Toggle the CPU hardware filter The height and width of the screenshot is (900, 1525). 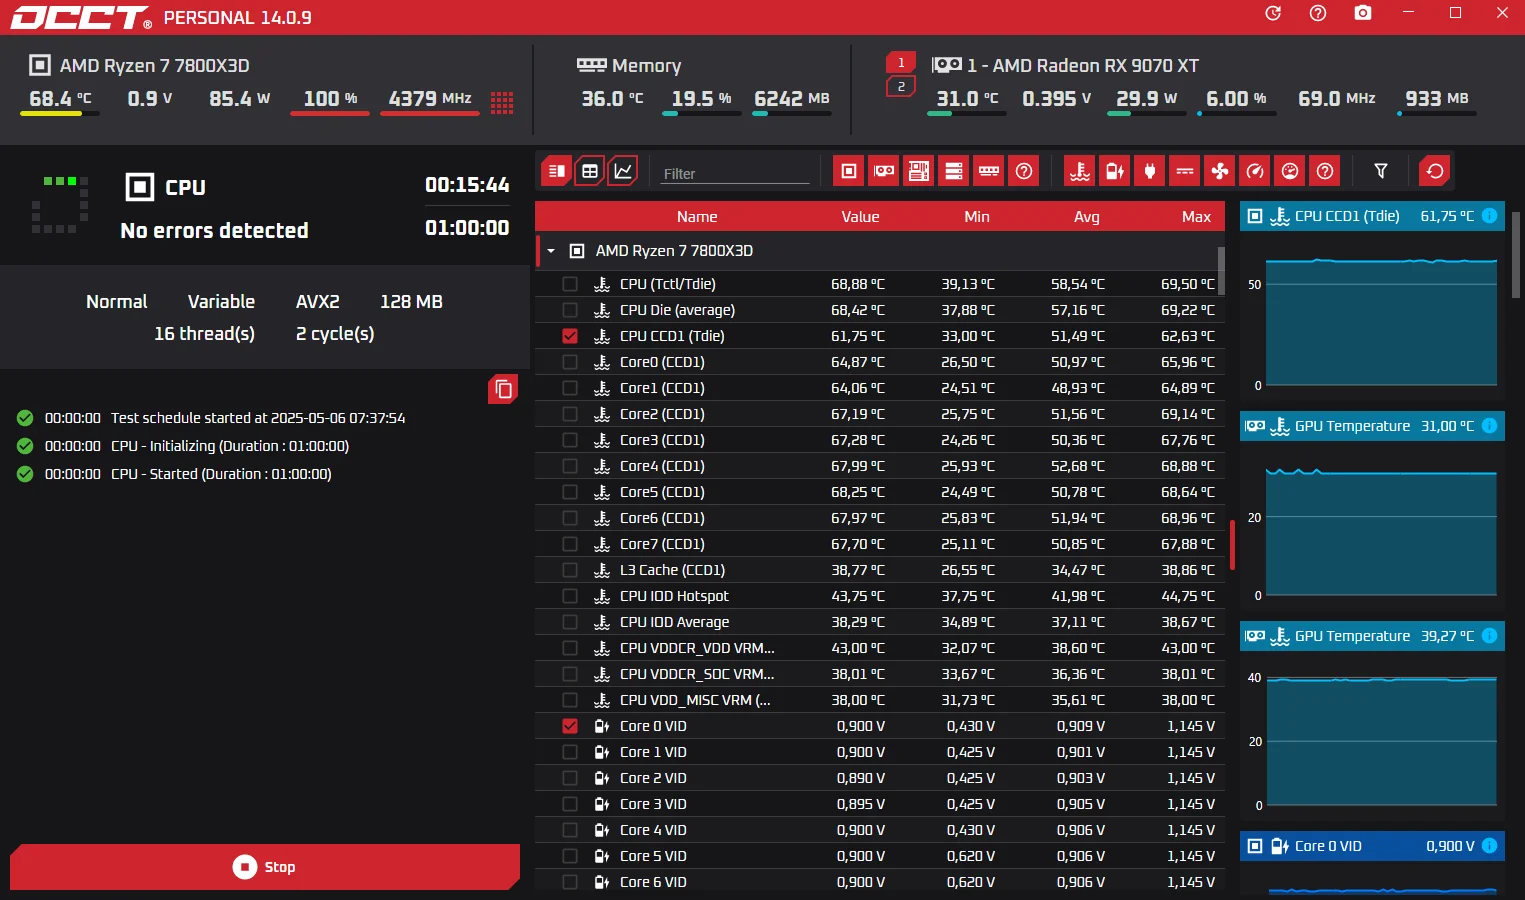point(849,171)
